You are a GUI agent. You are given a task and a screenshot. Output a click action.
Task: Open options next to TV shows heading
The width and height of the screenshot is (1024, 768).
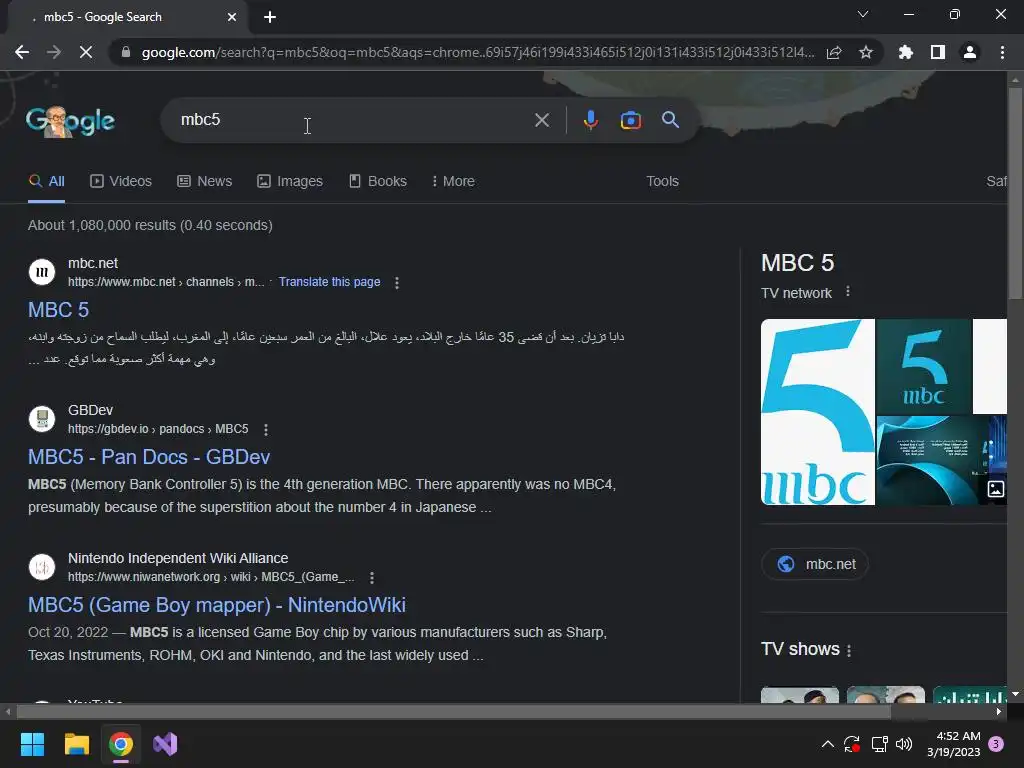tap(849, 650)
